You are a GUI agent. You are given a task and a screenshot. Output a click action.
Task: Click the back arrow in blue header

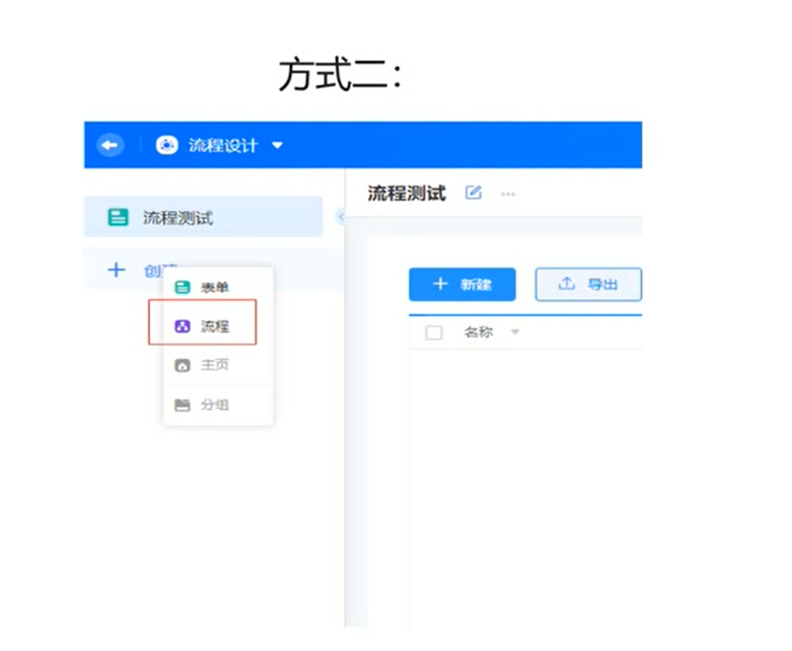point(110,145)
